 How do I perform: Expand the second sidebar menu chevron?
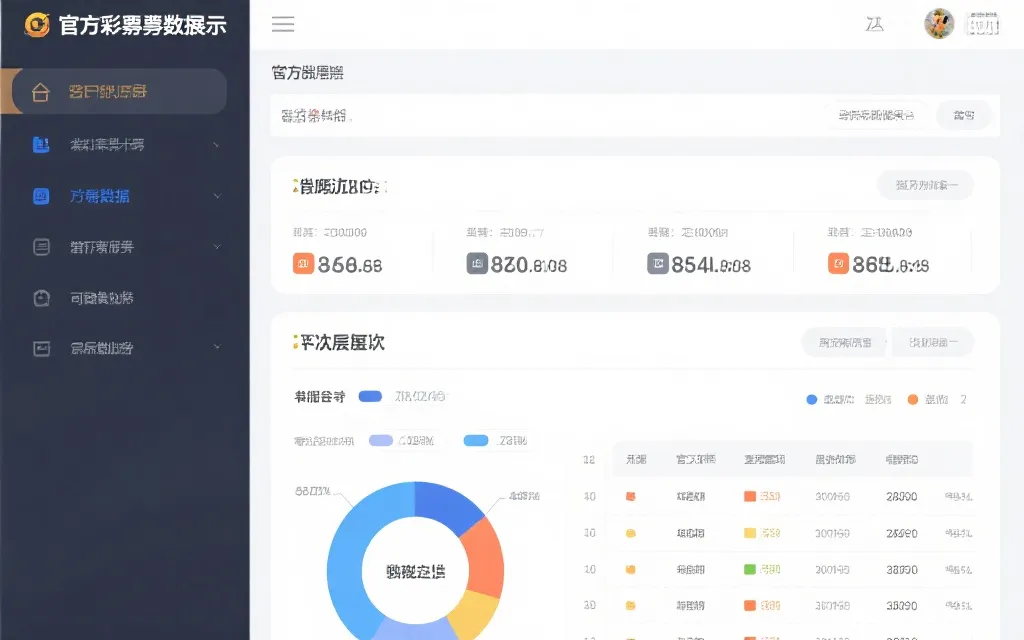point(216,146)
